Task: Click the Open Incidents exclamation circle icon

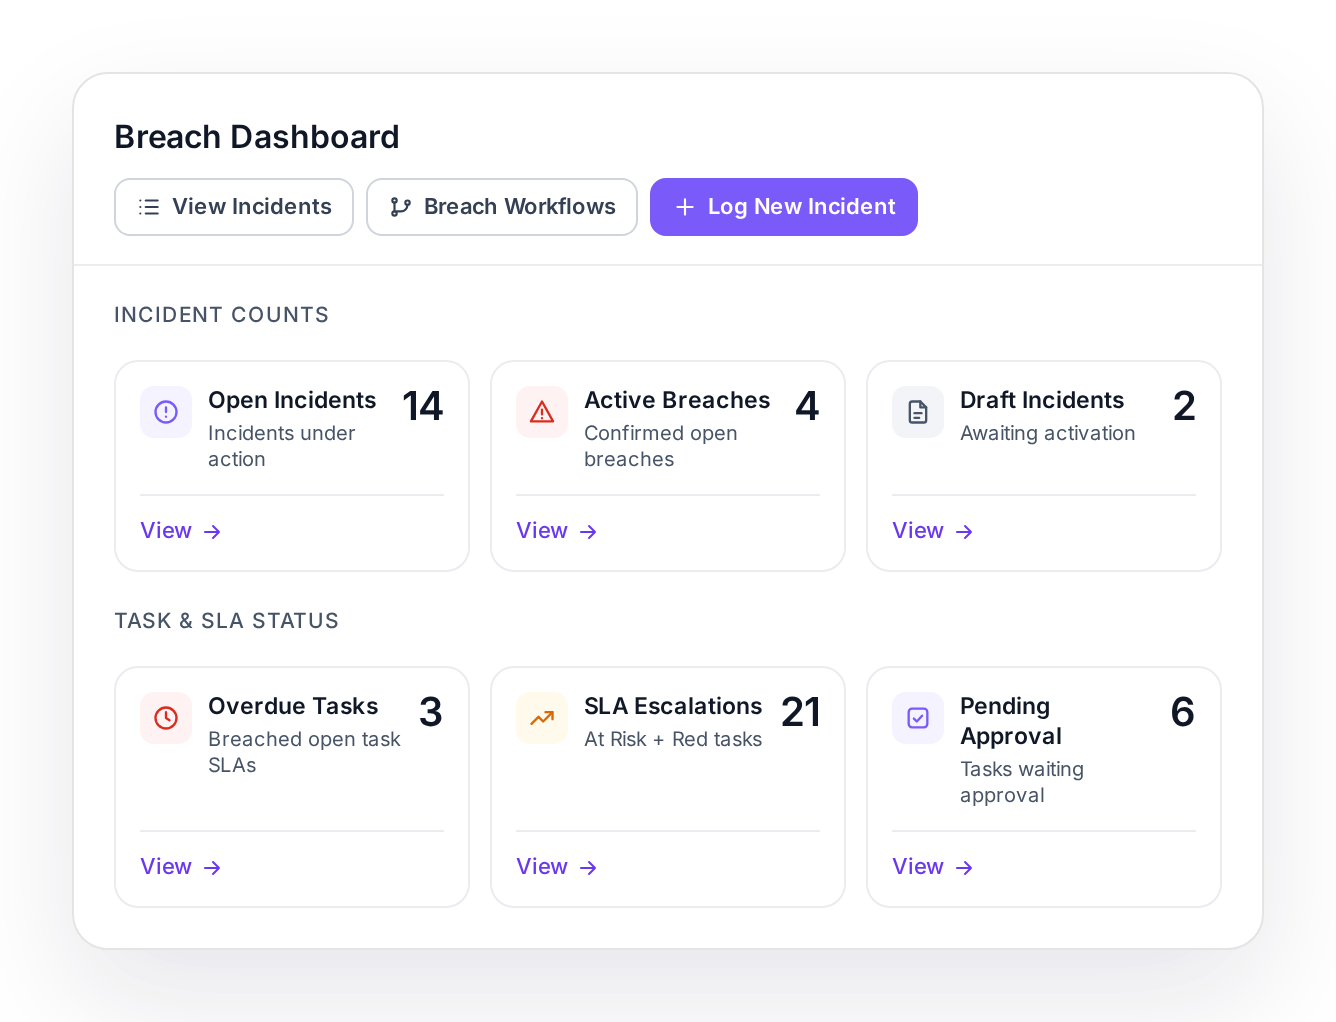Action: point(166,412)
